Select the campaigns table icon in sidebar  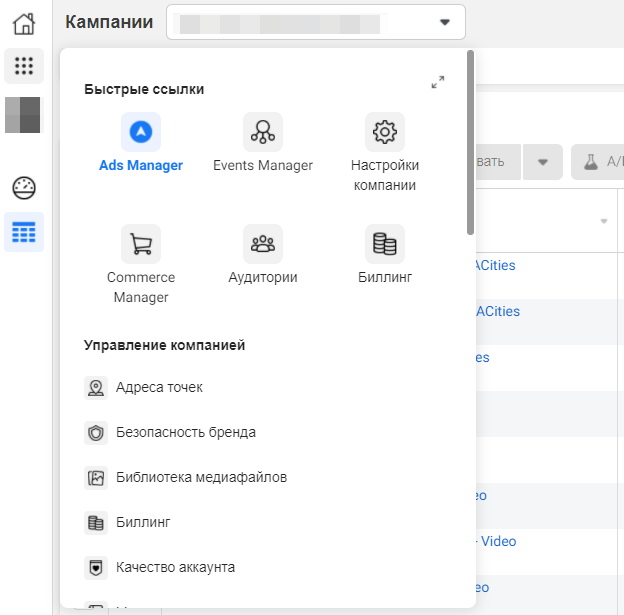tap(24, 233)
